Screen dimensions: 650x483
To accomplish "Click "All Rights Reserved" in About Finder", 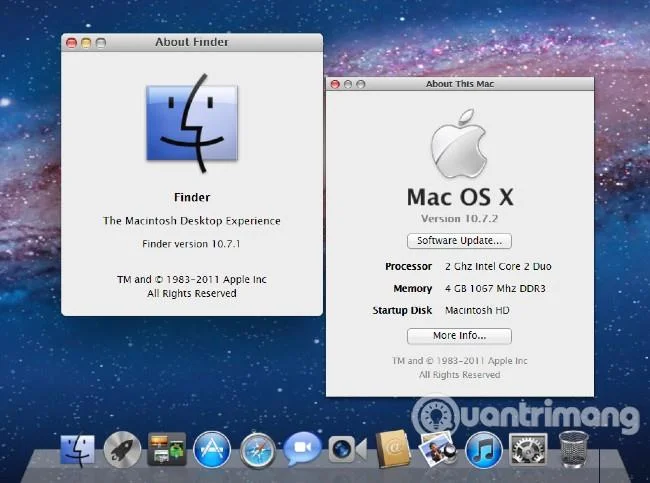I will click(192, 294).
